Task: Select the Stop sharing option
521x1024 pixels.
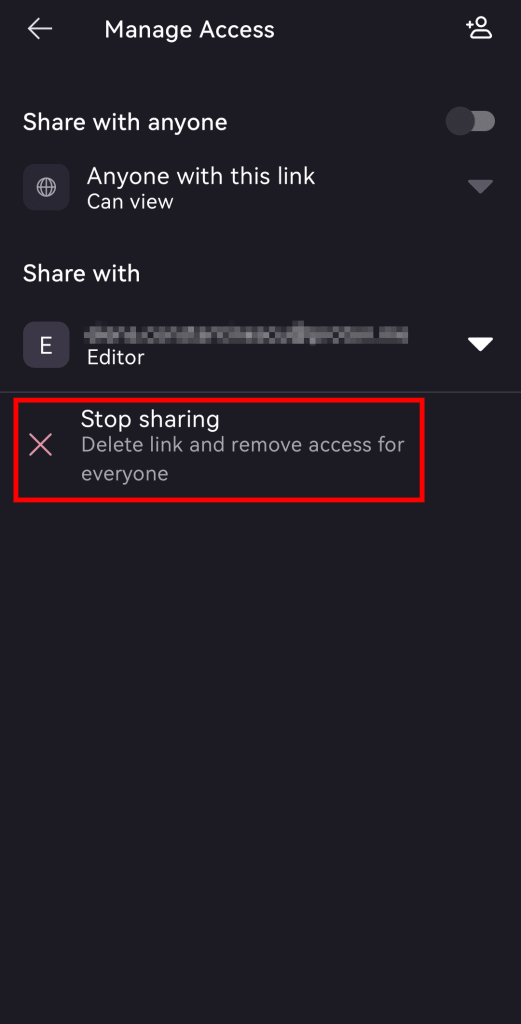Action: pyautogui.click(x=219, y=450)
